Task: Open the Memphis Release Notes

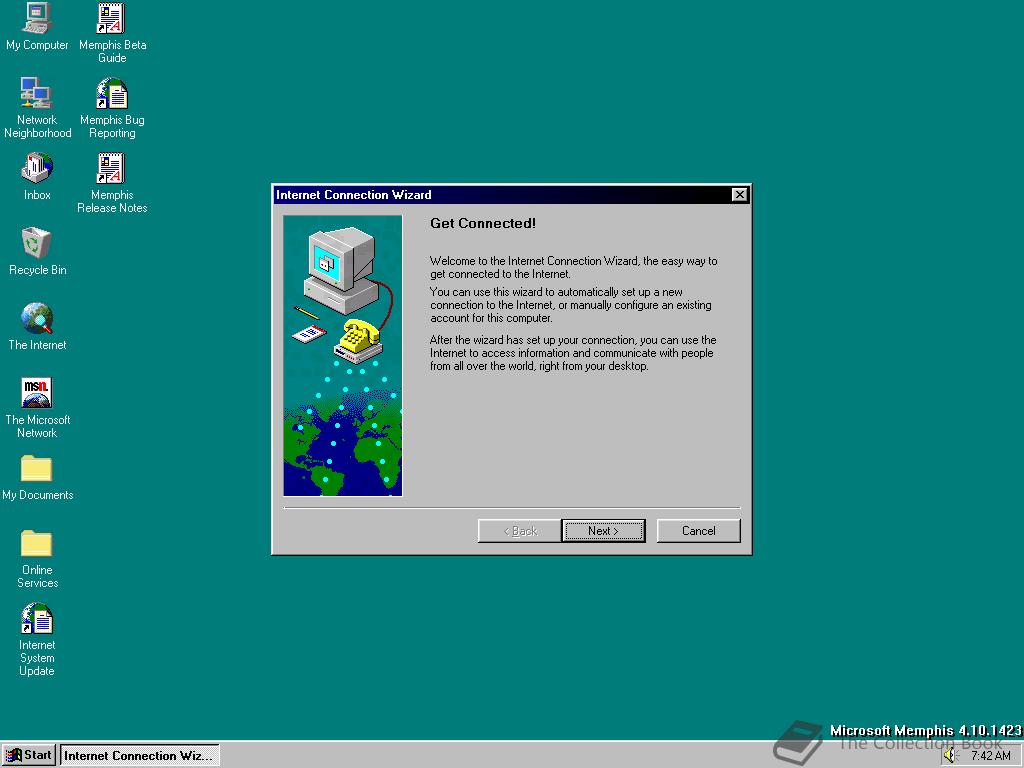Action: point(111,168)
